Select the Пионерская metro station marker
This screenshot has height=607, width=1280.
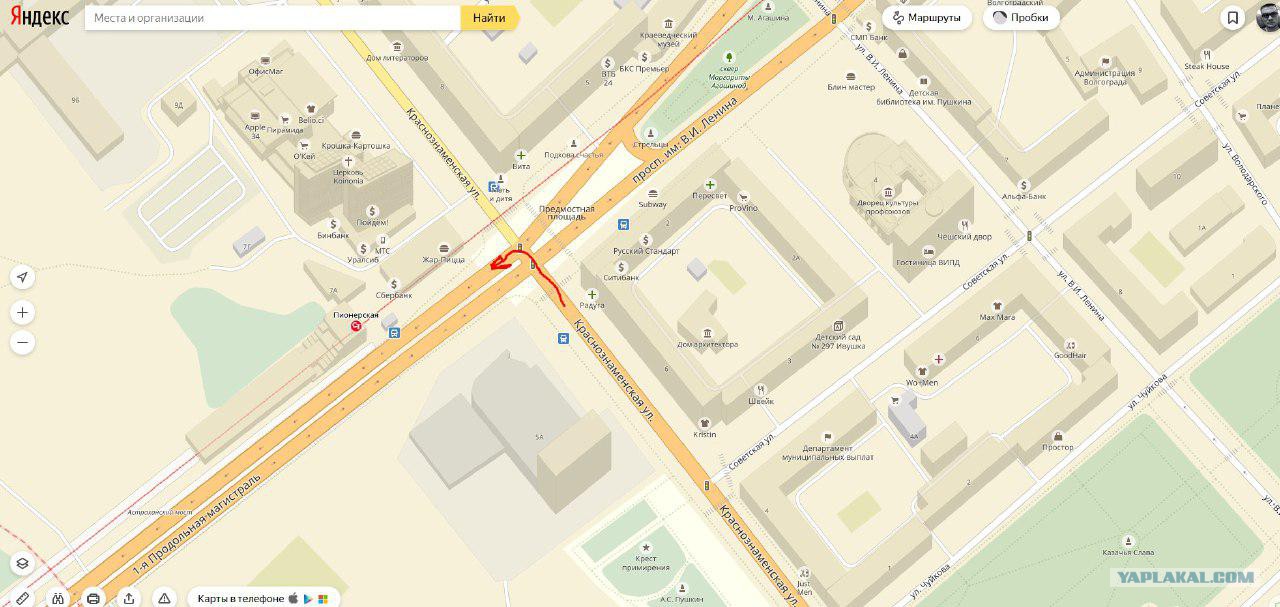point(356,326)
